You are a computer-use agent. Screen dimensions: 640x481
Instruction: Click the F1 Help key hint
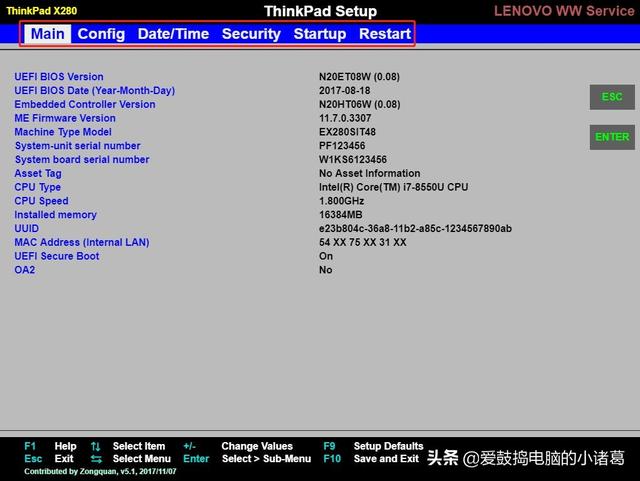(50, 446)
